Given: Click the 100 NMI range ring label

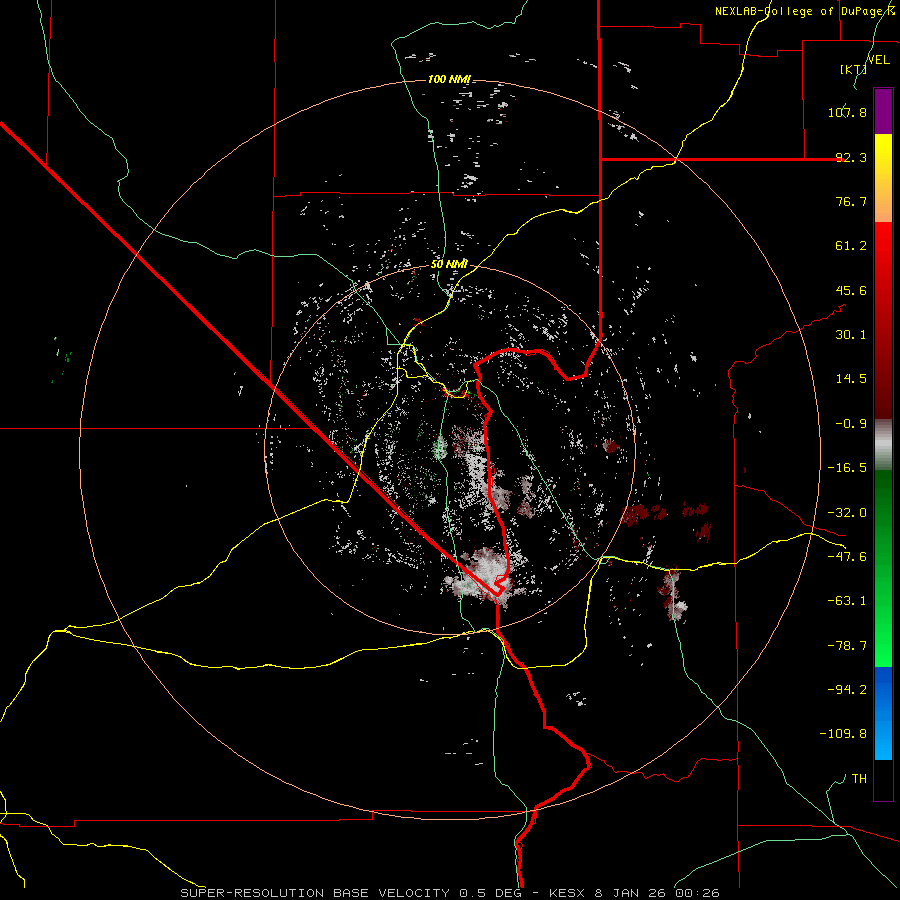Looking at the screenshot, I should 449,79.
